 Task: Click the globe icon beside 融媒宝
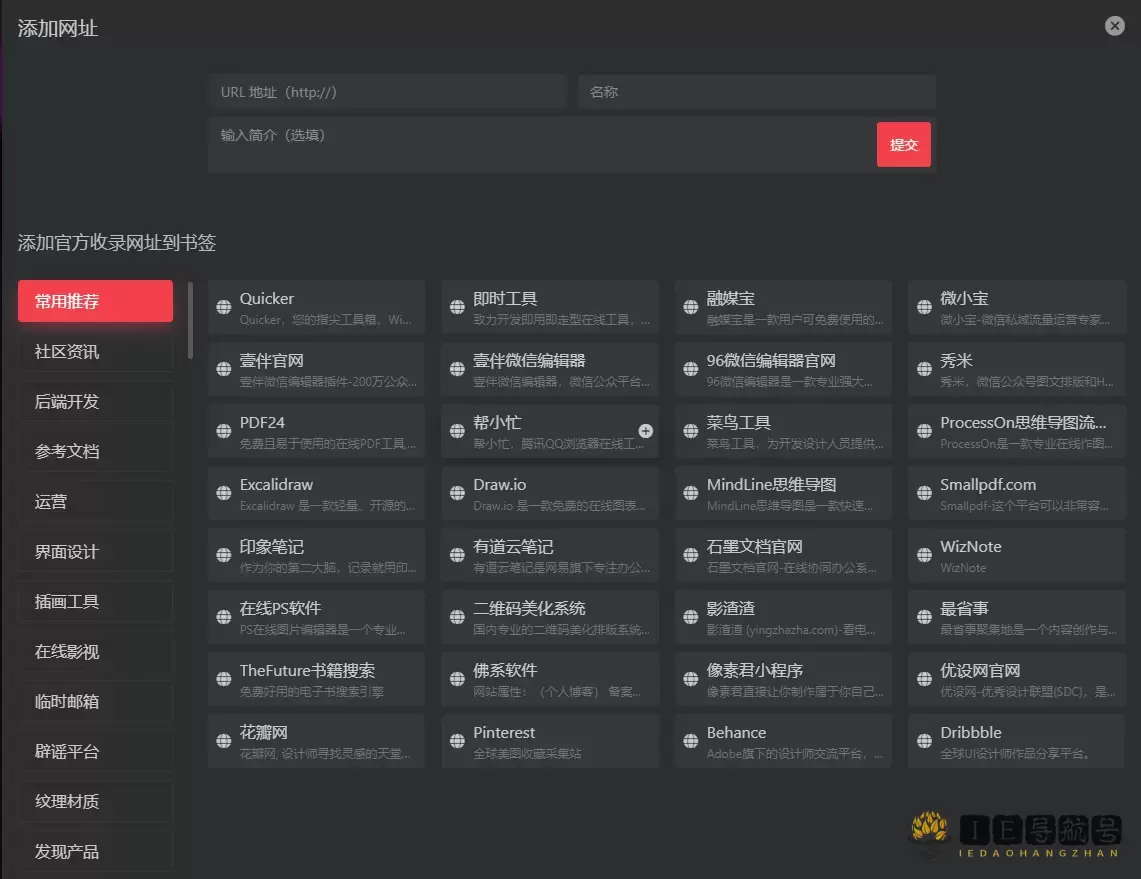click(691, 307)
